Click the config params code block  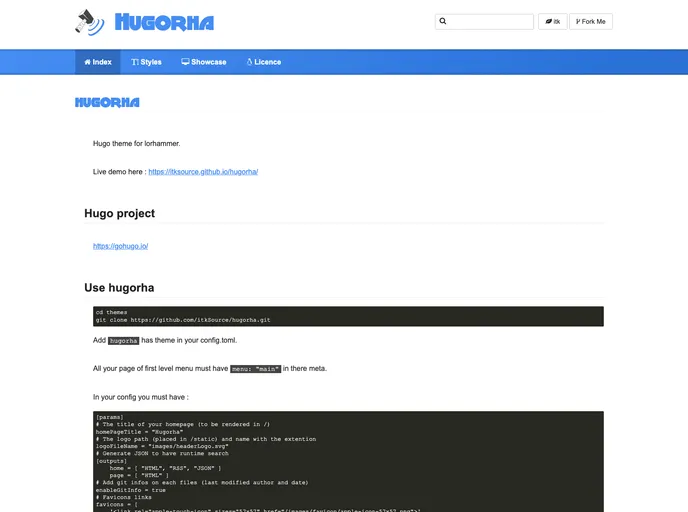pyautogui.click(x=348, y=460)
